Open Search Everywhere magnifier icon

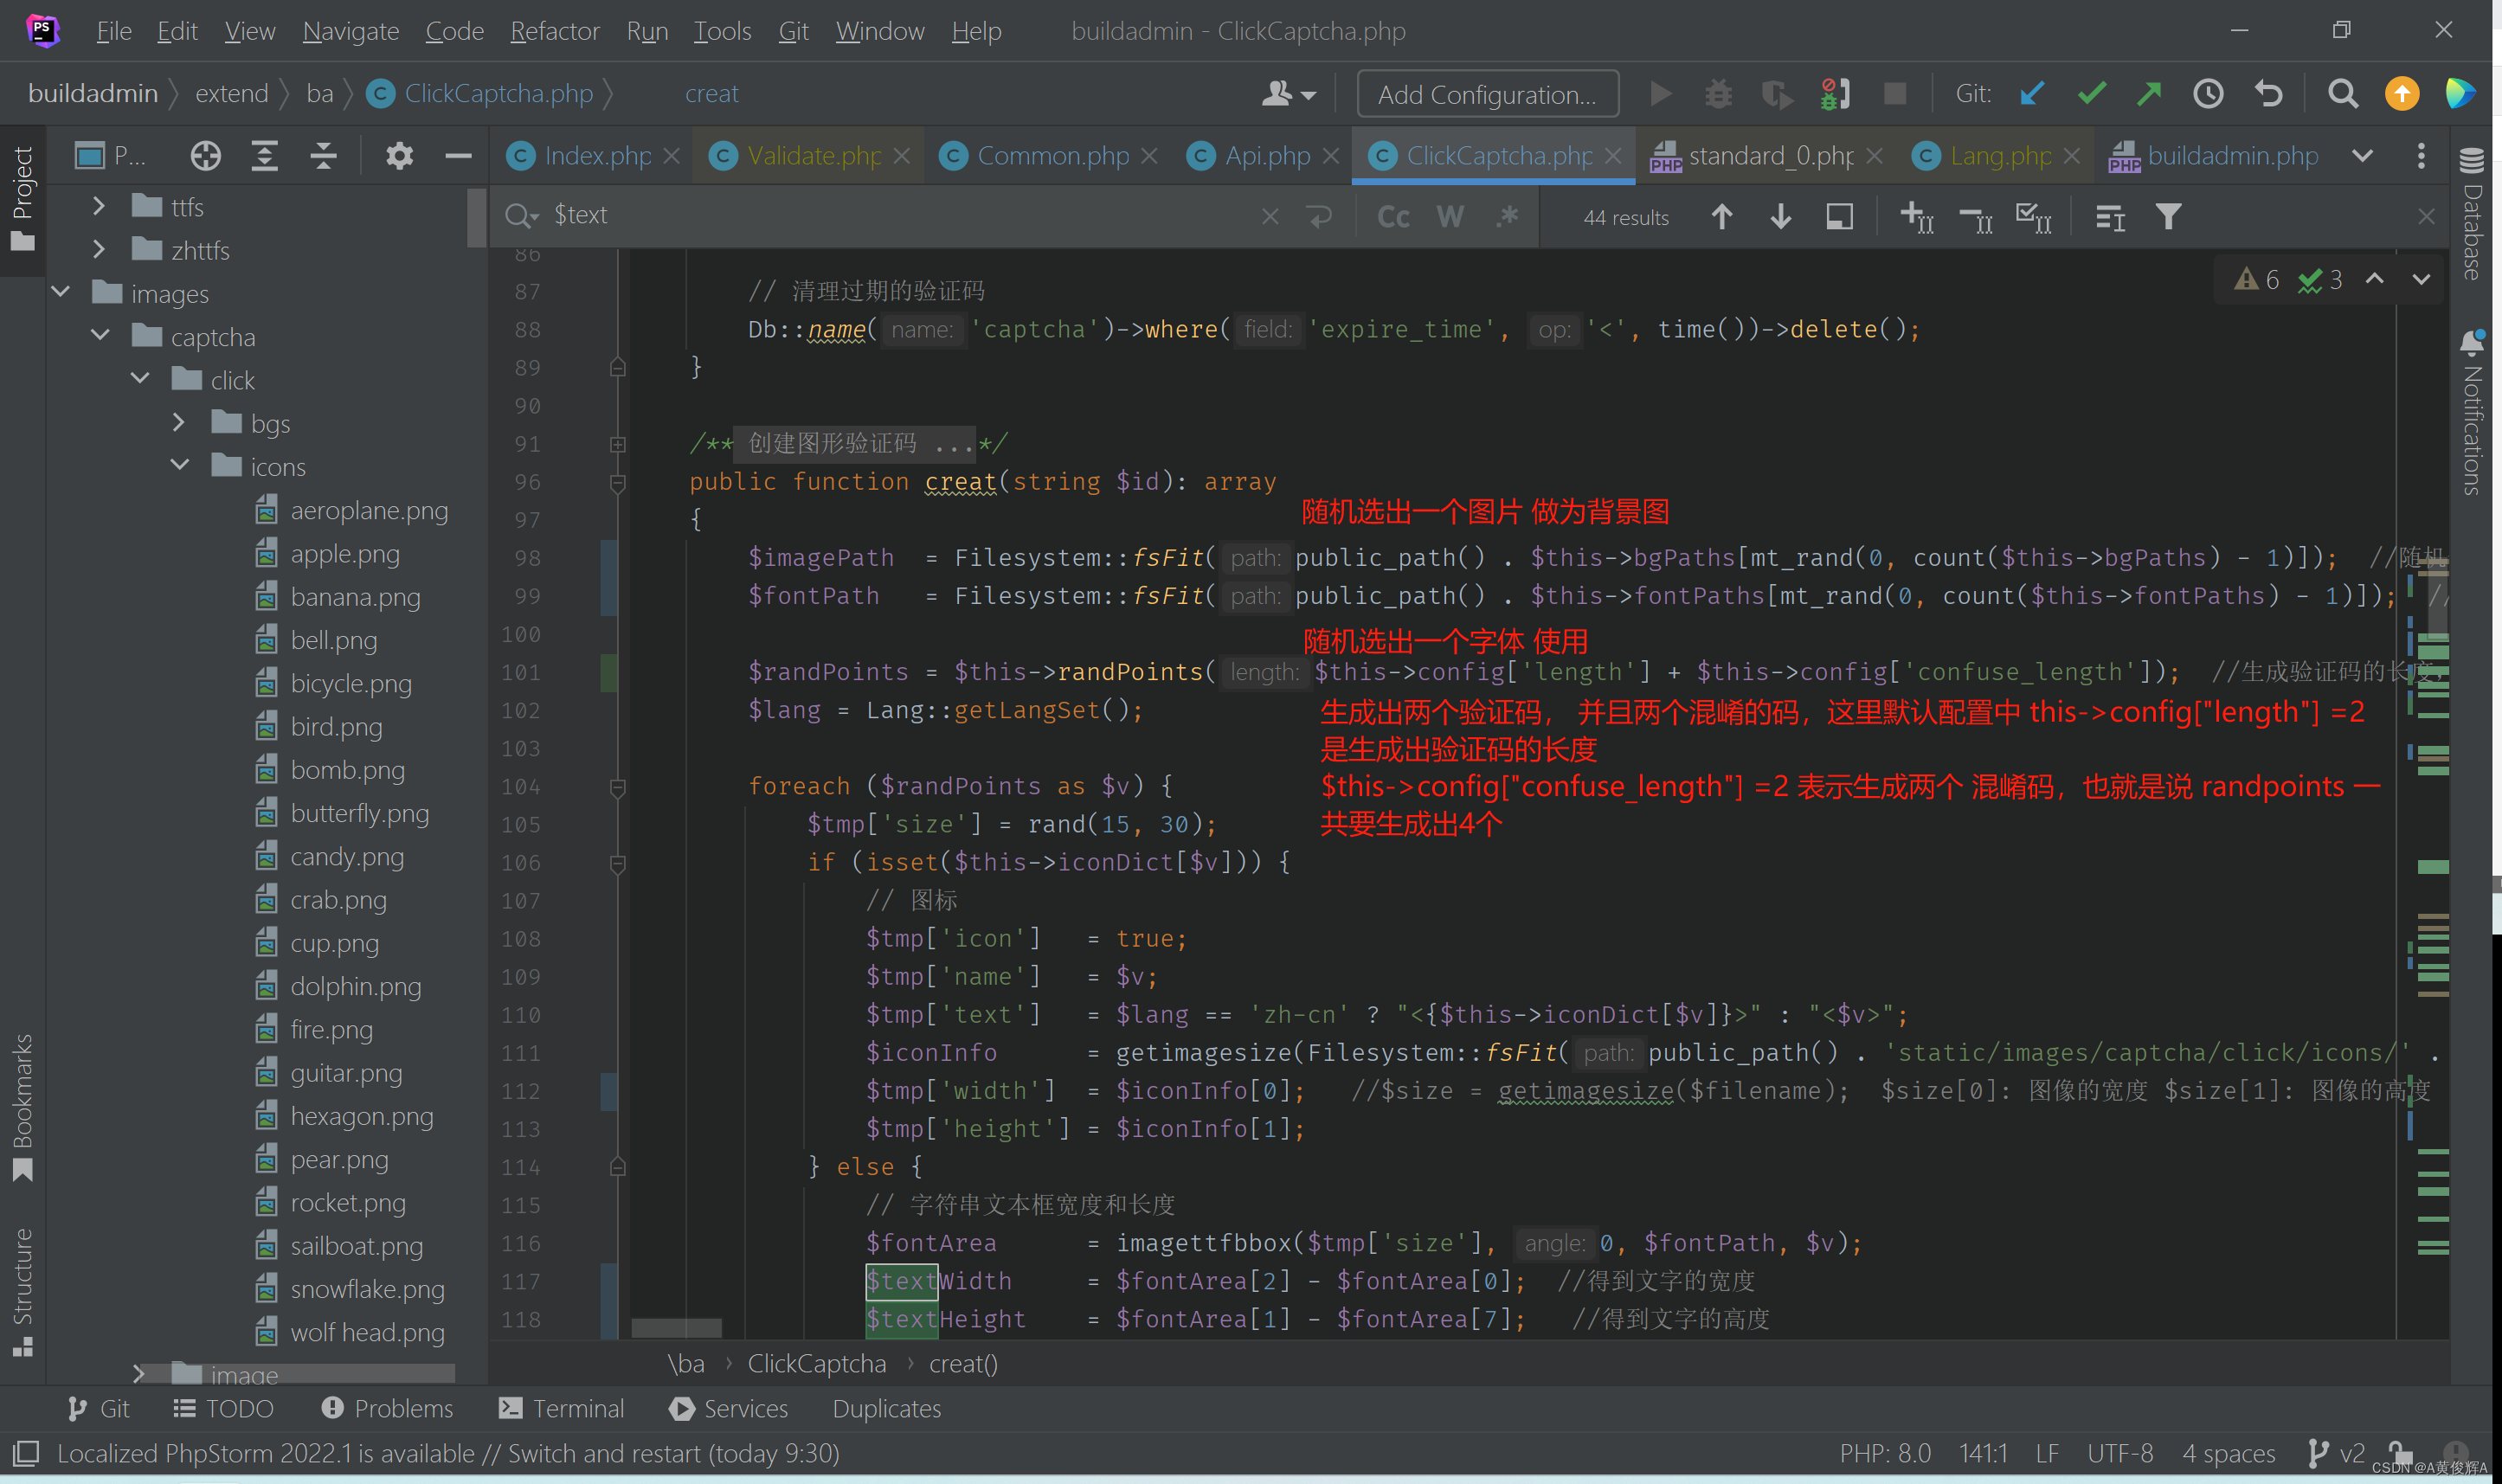pyautogui.click(x=2342, y=94)
